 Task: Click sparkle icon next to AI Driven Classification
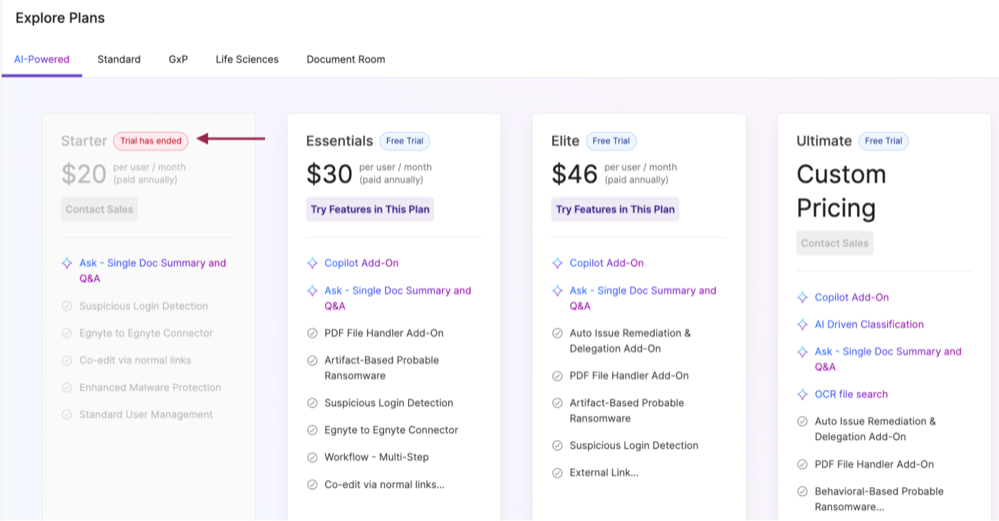point(802,325)
